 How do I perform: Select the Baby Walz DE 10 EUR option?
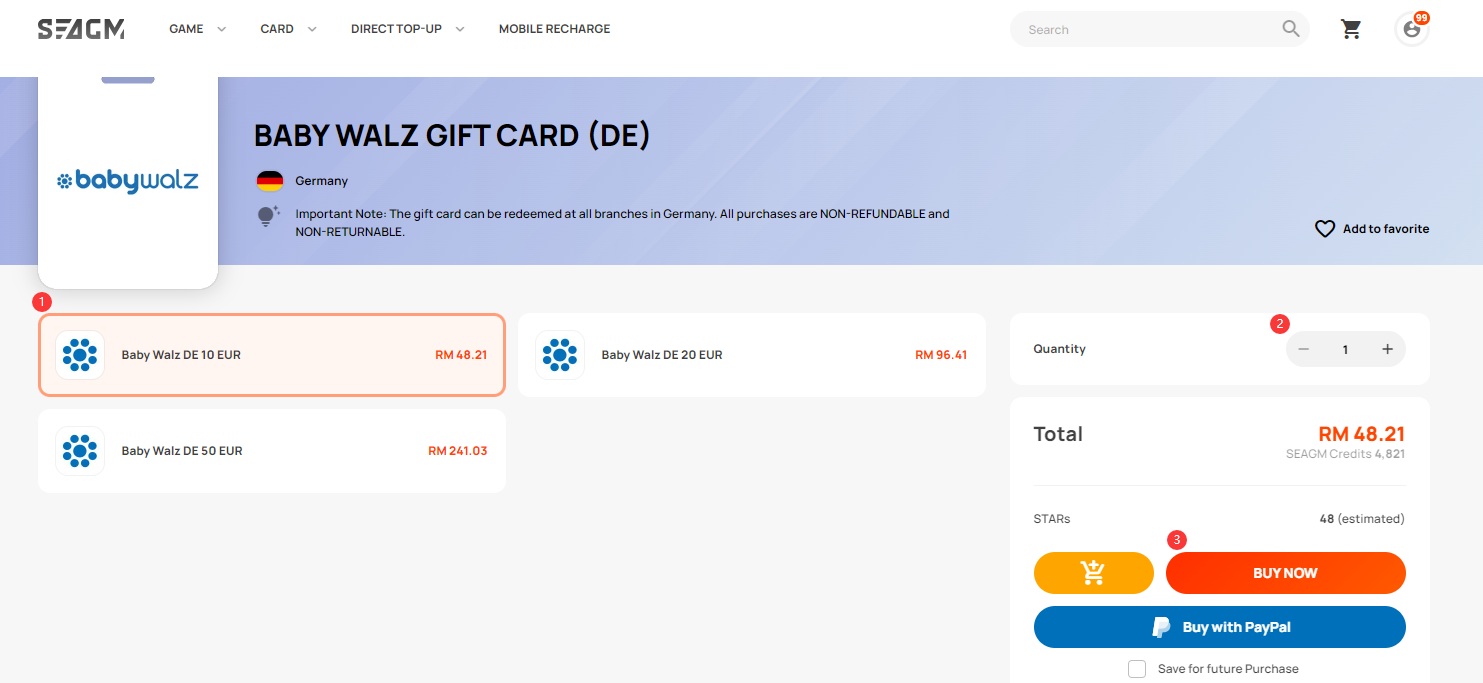coord(272,355)
